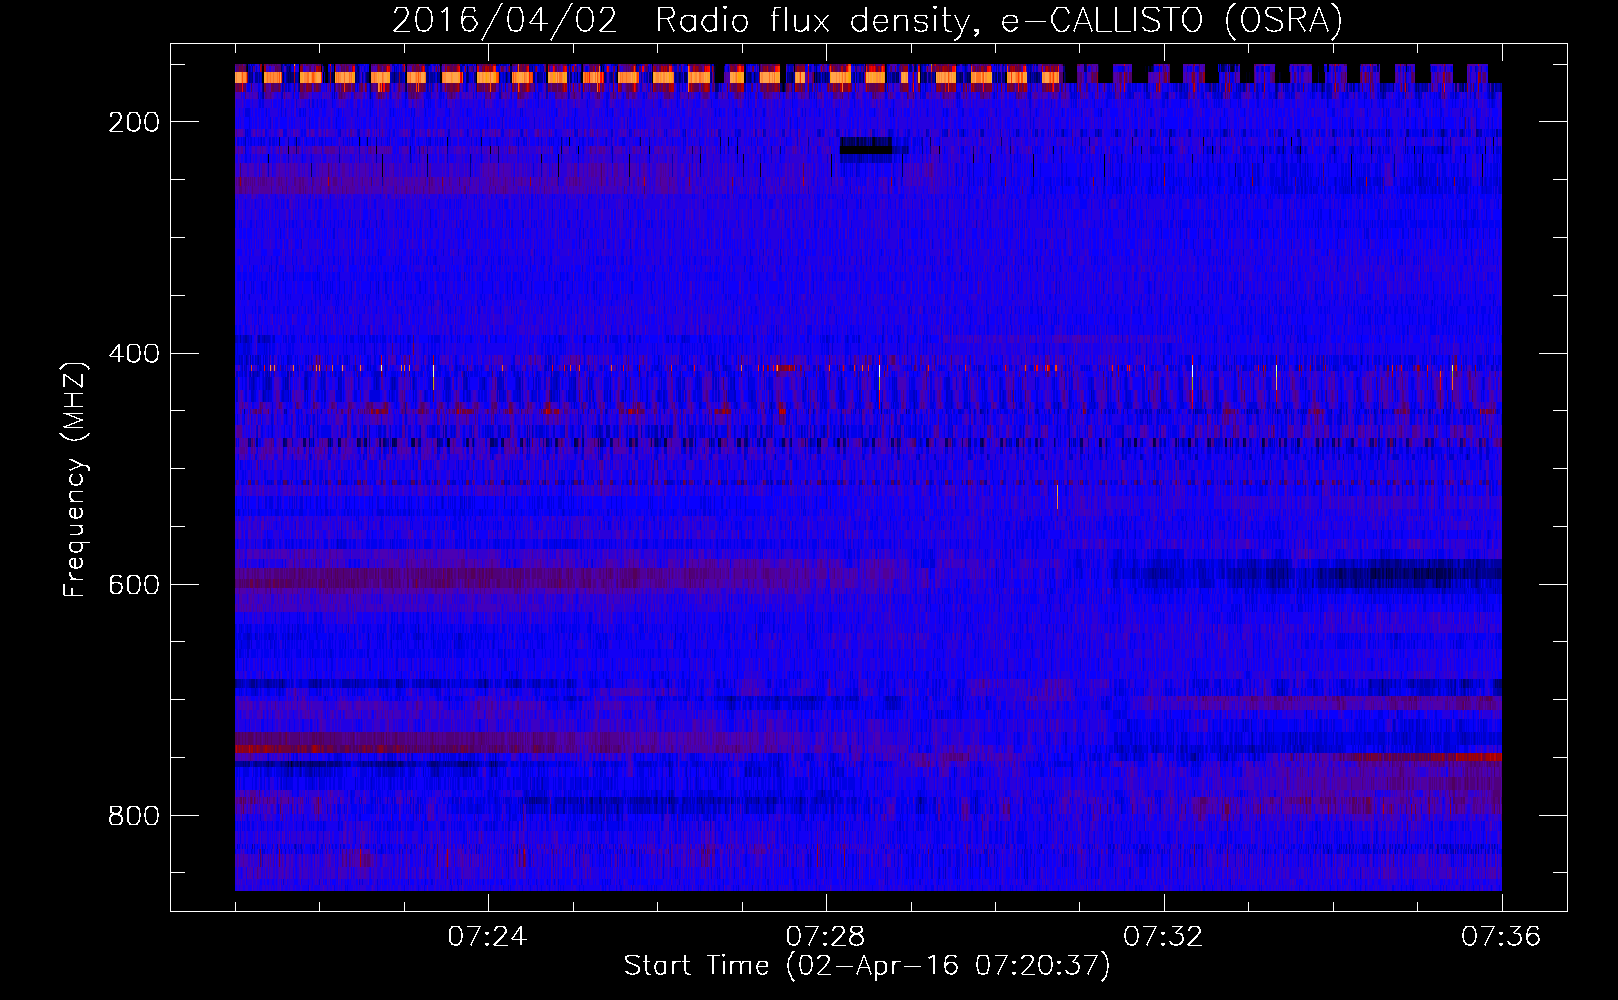
Task: Click the 07:32 time tick label
Action: point(1163,937)
